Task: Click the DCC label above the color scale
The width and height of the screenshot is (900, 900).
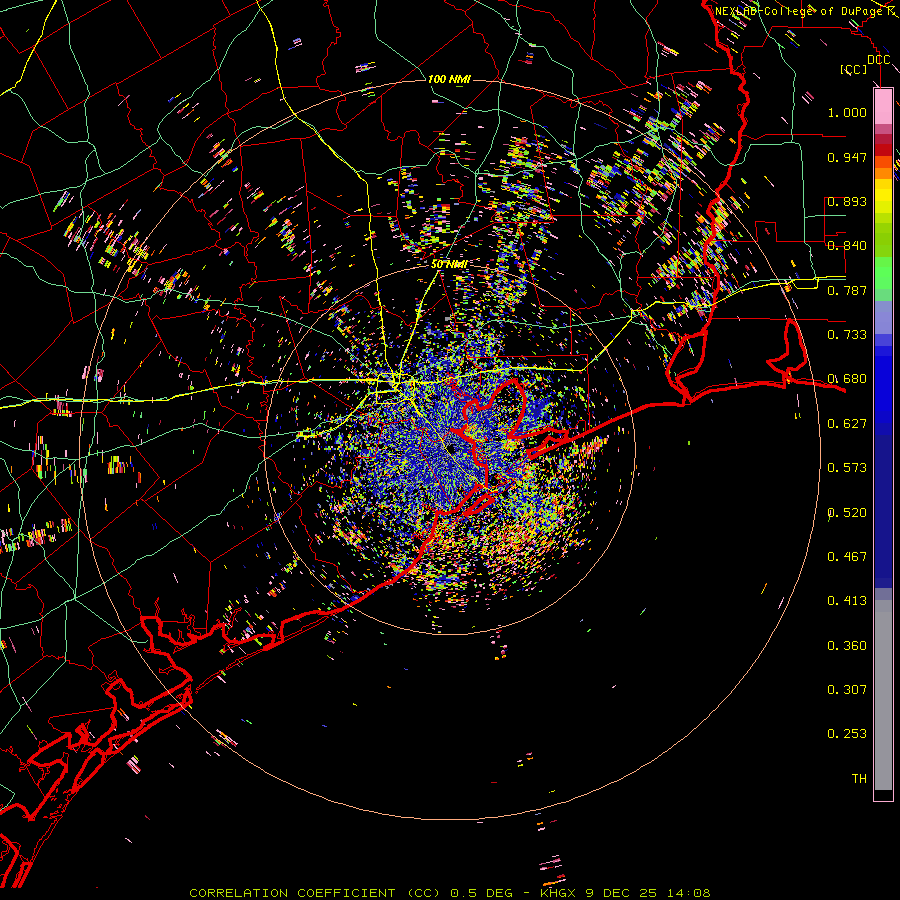Action: [x=878, y=60]
